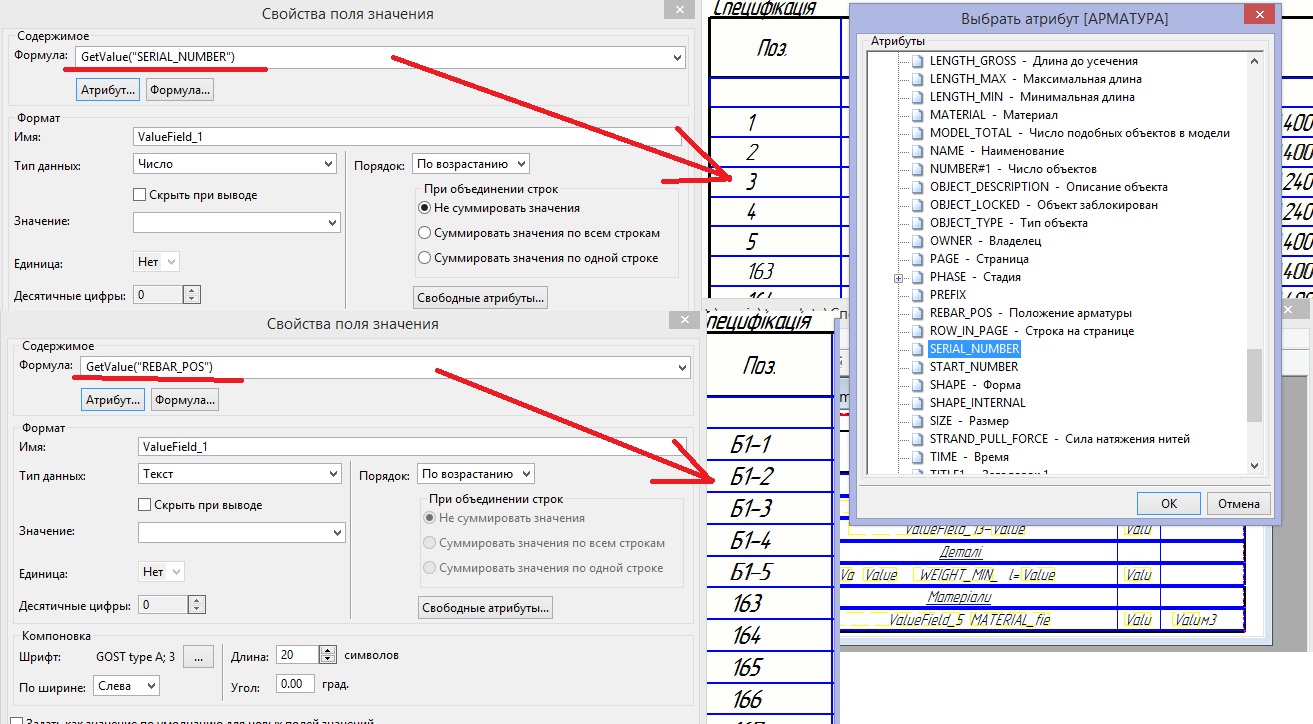The width and height of the screenshot is (1313, 724).
Task: Toggle 'Скрыть при выводе' in the Число dialog
Action: pos(141,195)
